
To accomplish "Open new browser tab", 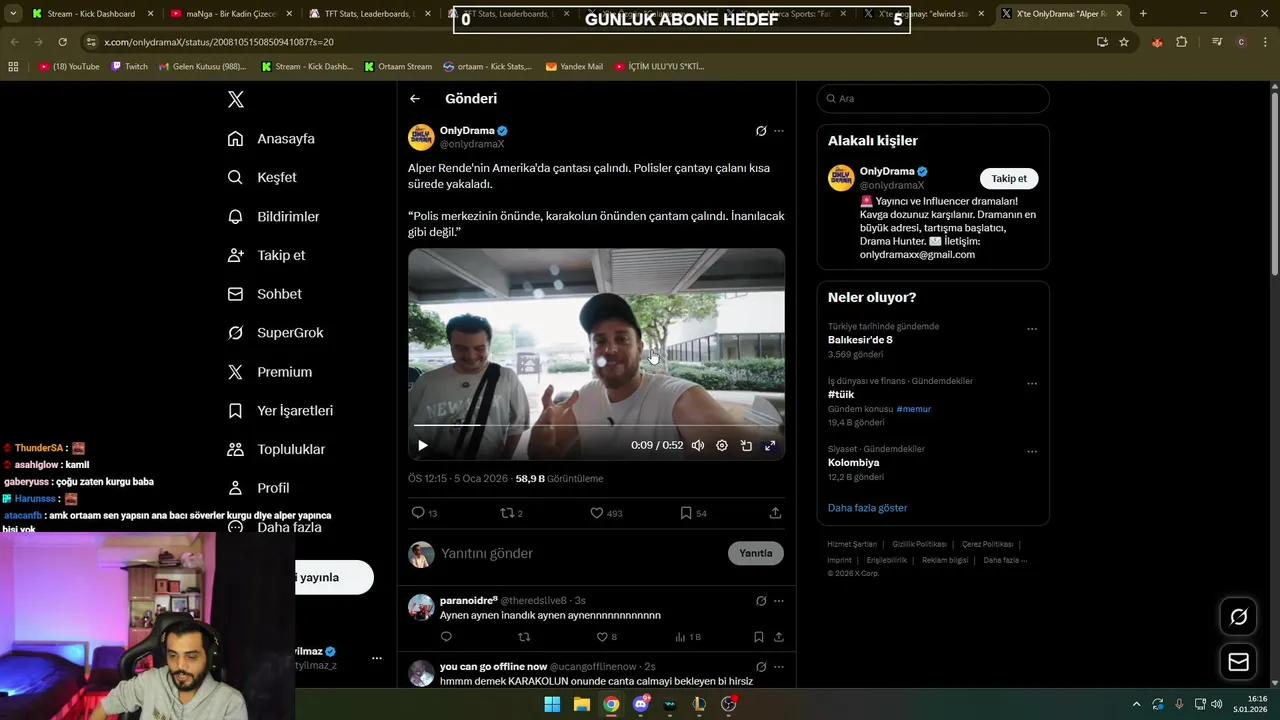I will click(1143, 14).
